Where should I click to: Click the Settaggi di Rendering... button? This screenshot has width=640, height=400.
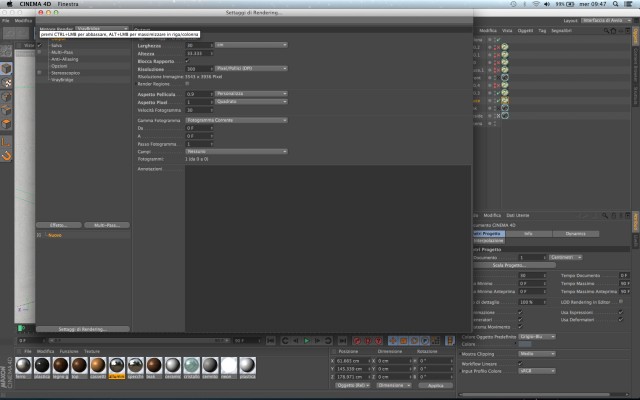tap(82, 329)
